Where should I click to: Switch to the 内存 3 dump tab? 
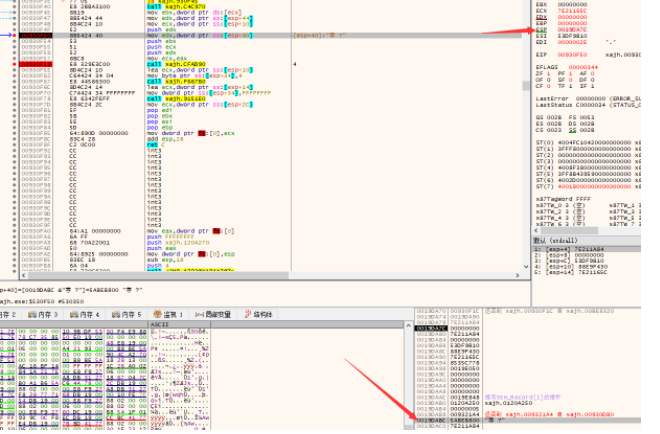point(43,314)
